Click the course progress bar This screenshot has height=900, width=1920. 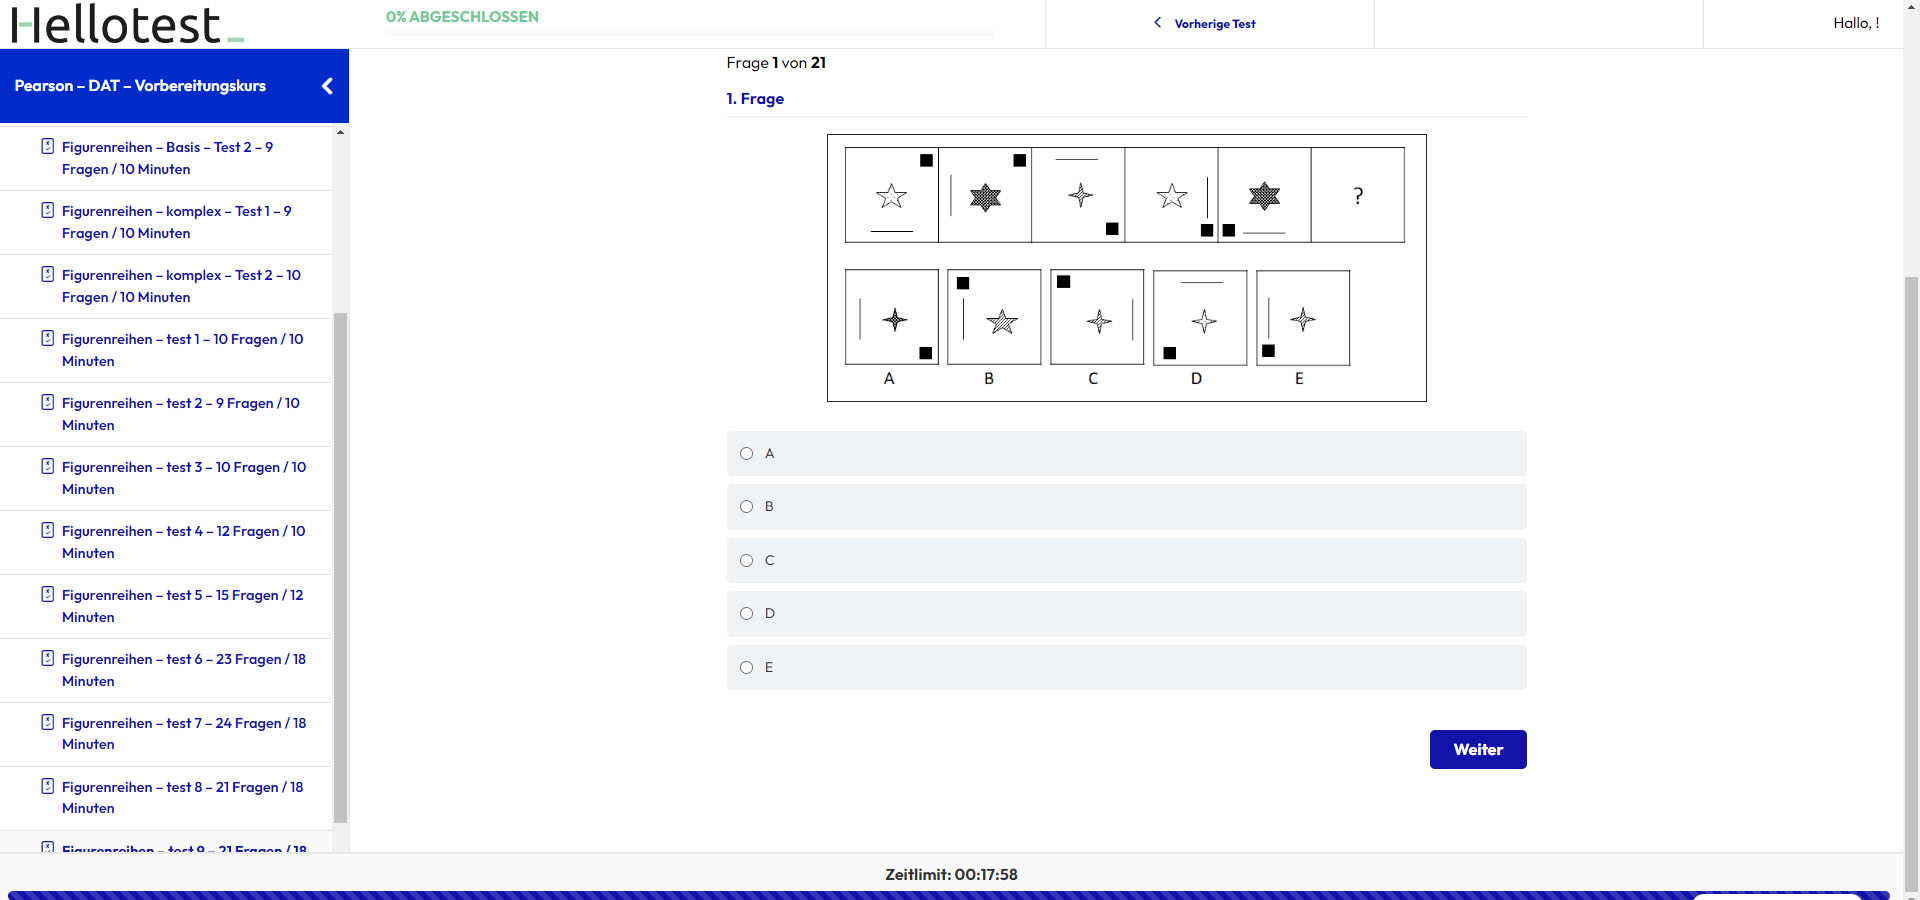(690, 33)
